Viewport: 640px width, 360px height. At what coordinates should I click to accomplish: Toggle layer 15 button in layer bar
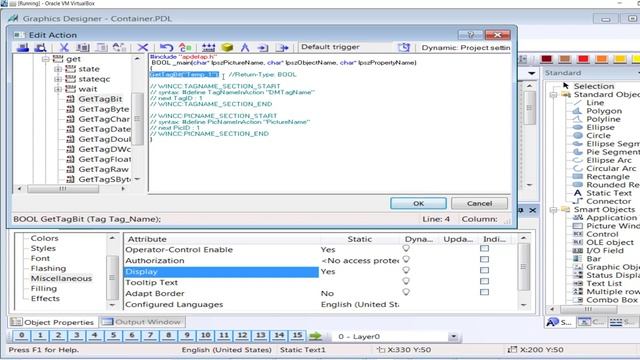(x=297, y=336)
